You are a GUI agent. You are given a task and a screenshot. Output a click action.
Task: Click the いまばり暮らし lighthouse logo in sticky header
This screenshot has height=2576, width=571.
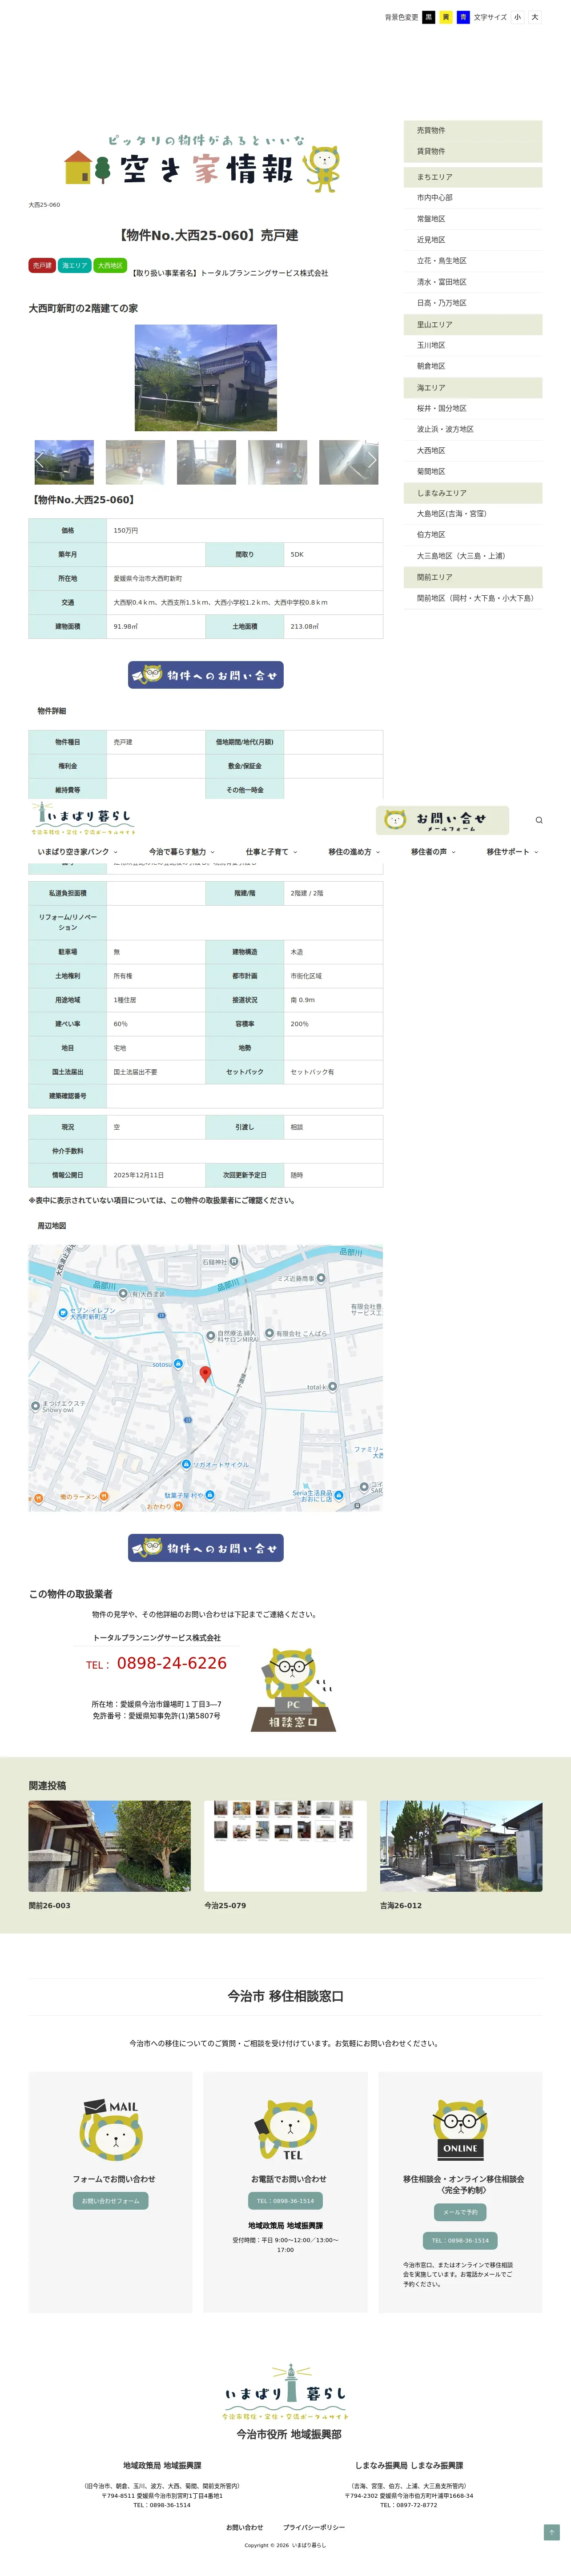[83, 818]
